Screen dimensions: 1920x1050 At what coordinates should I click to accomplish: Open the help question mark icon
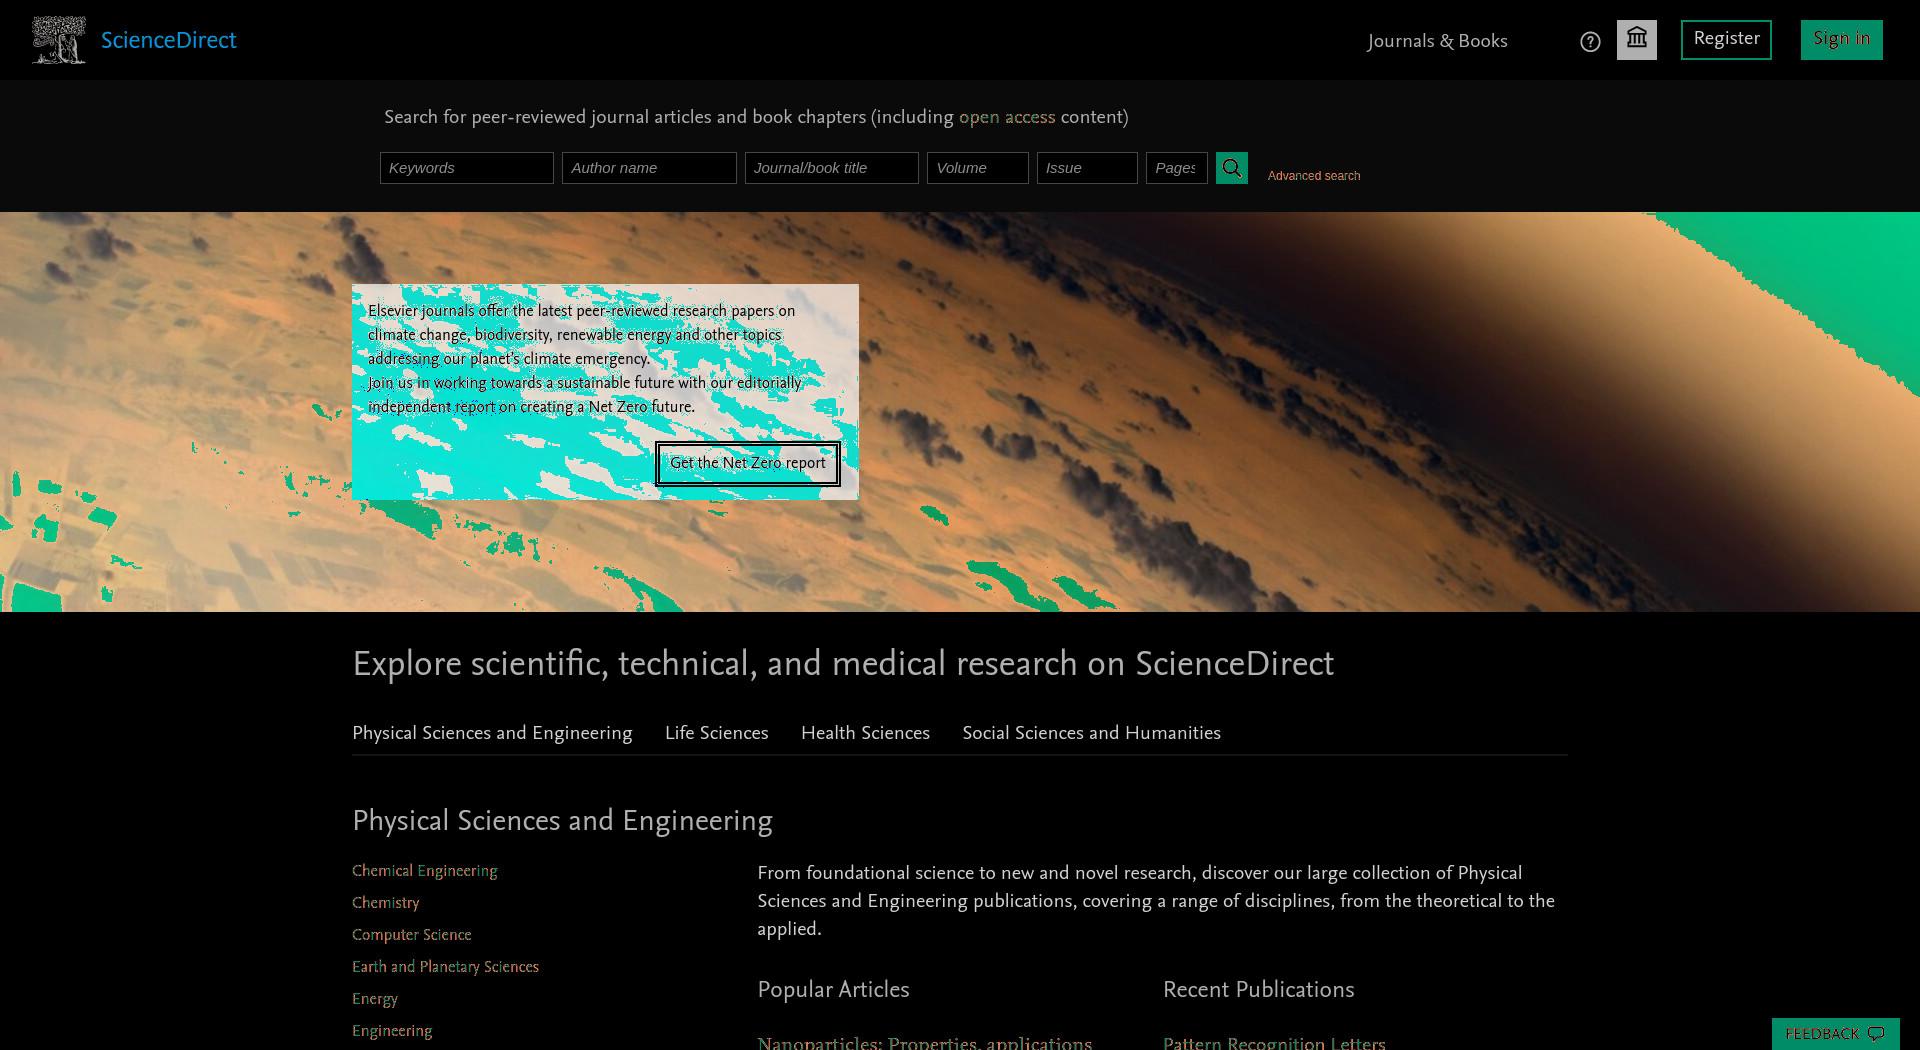pyautogui.click(x=1590, y=41)
